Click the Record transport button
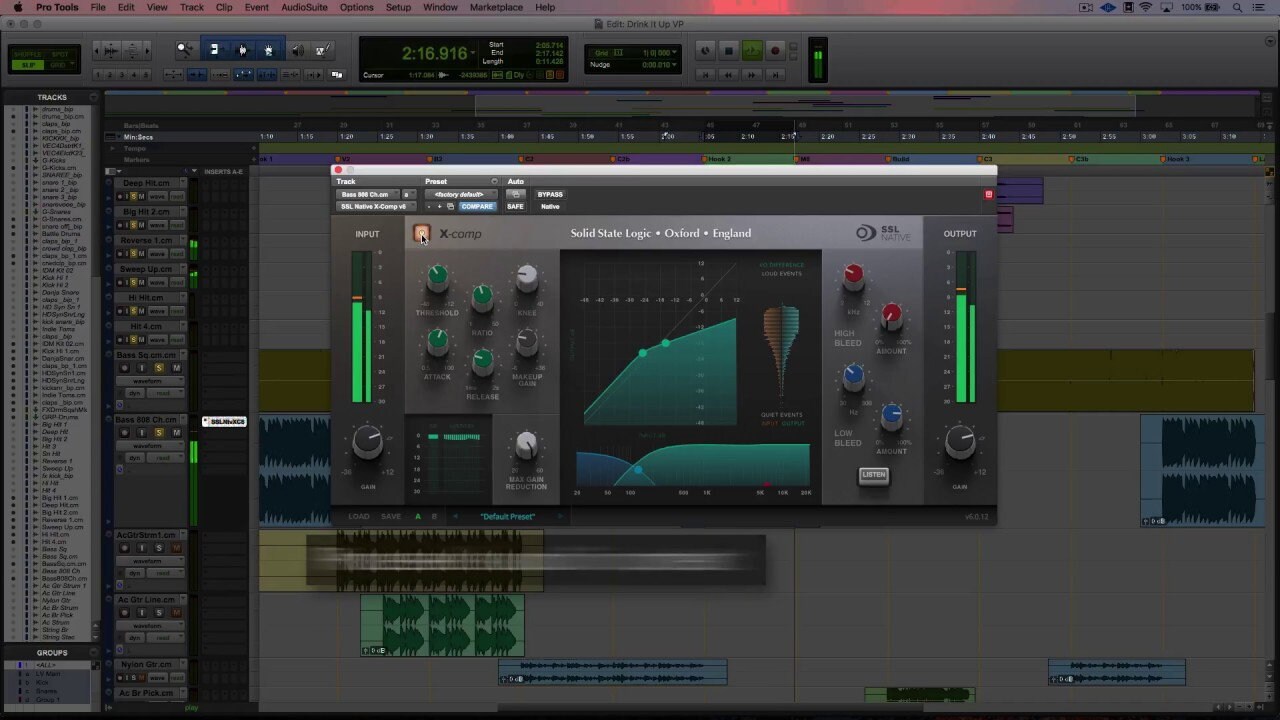 pos(774,51)
